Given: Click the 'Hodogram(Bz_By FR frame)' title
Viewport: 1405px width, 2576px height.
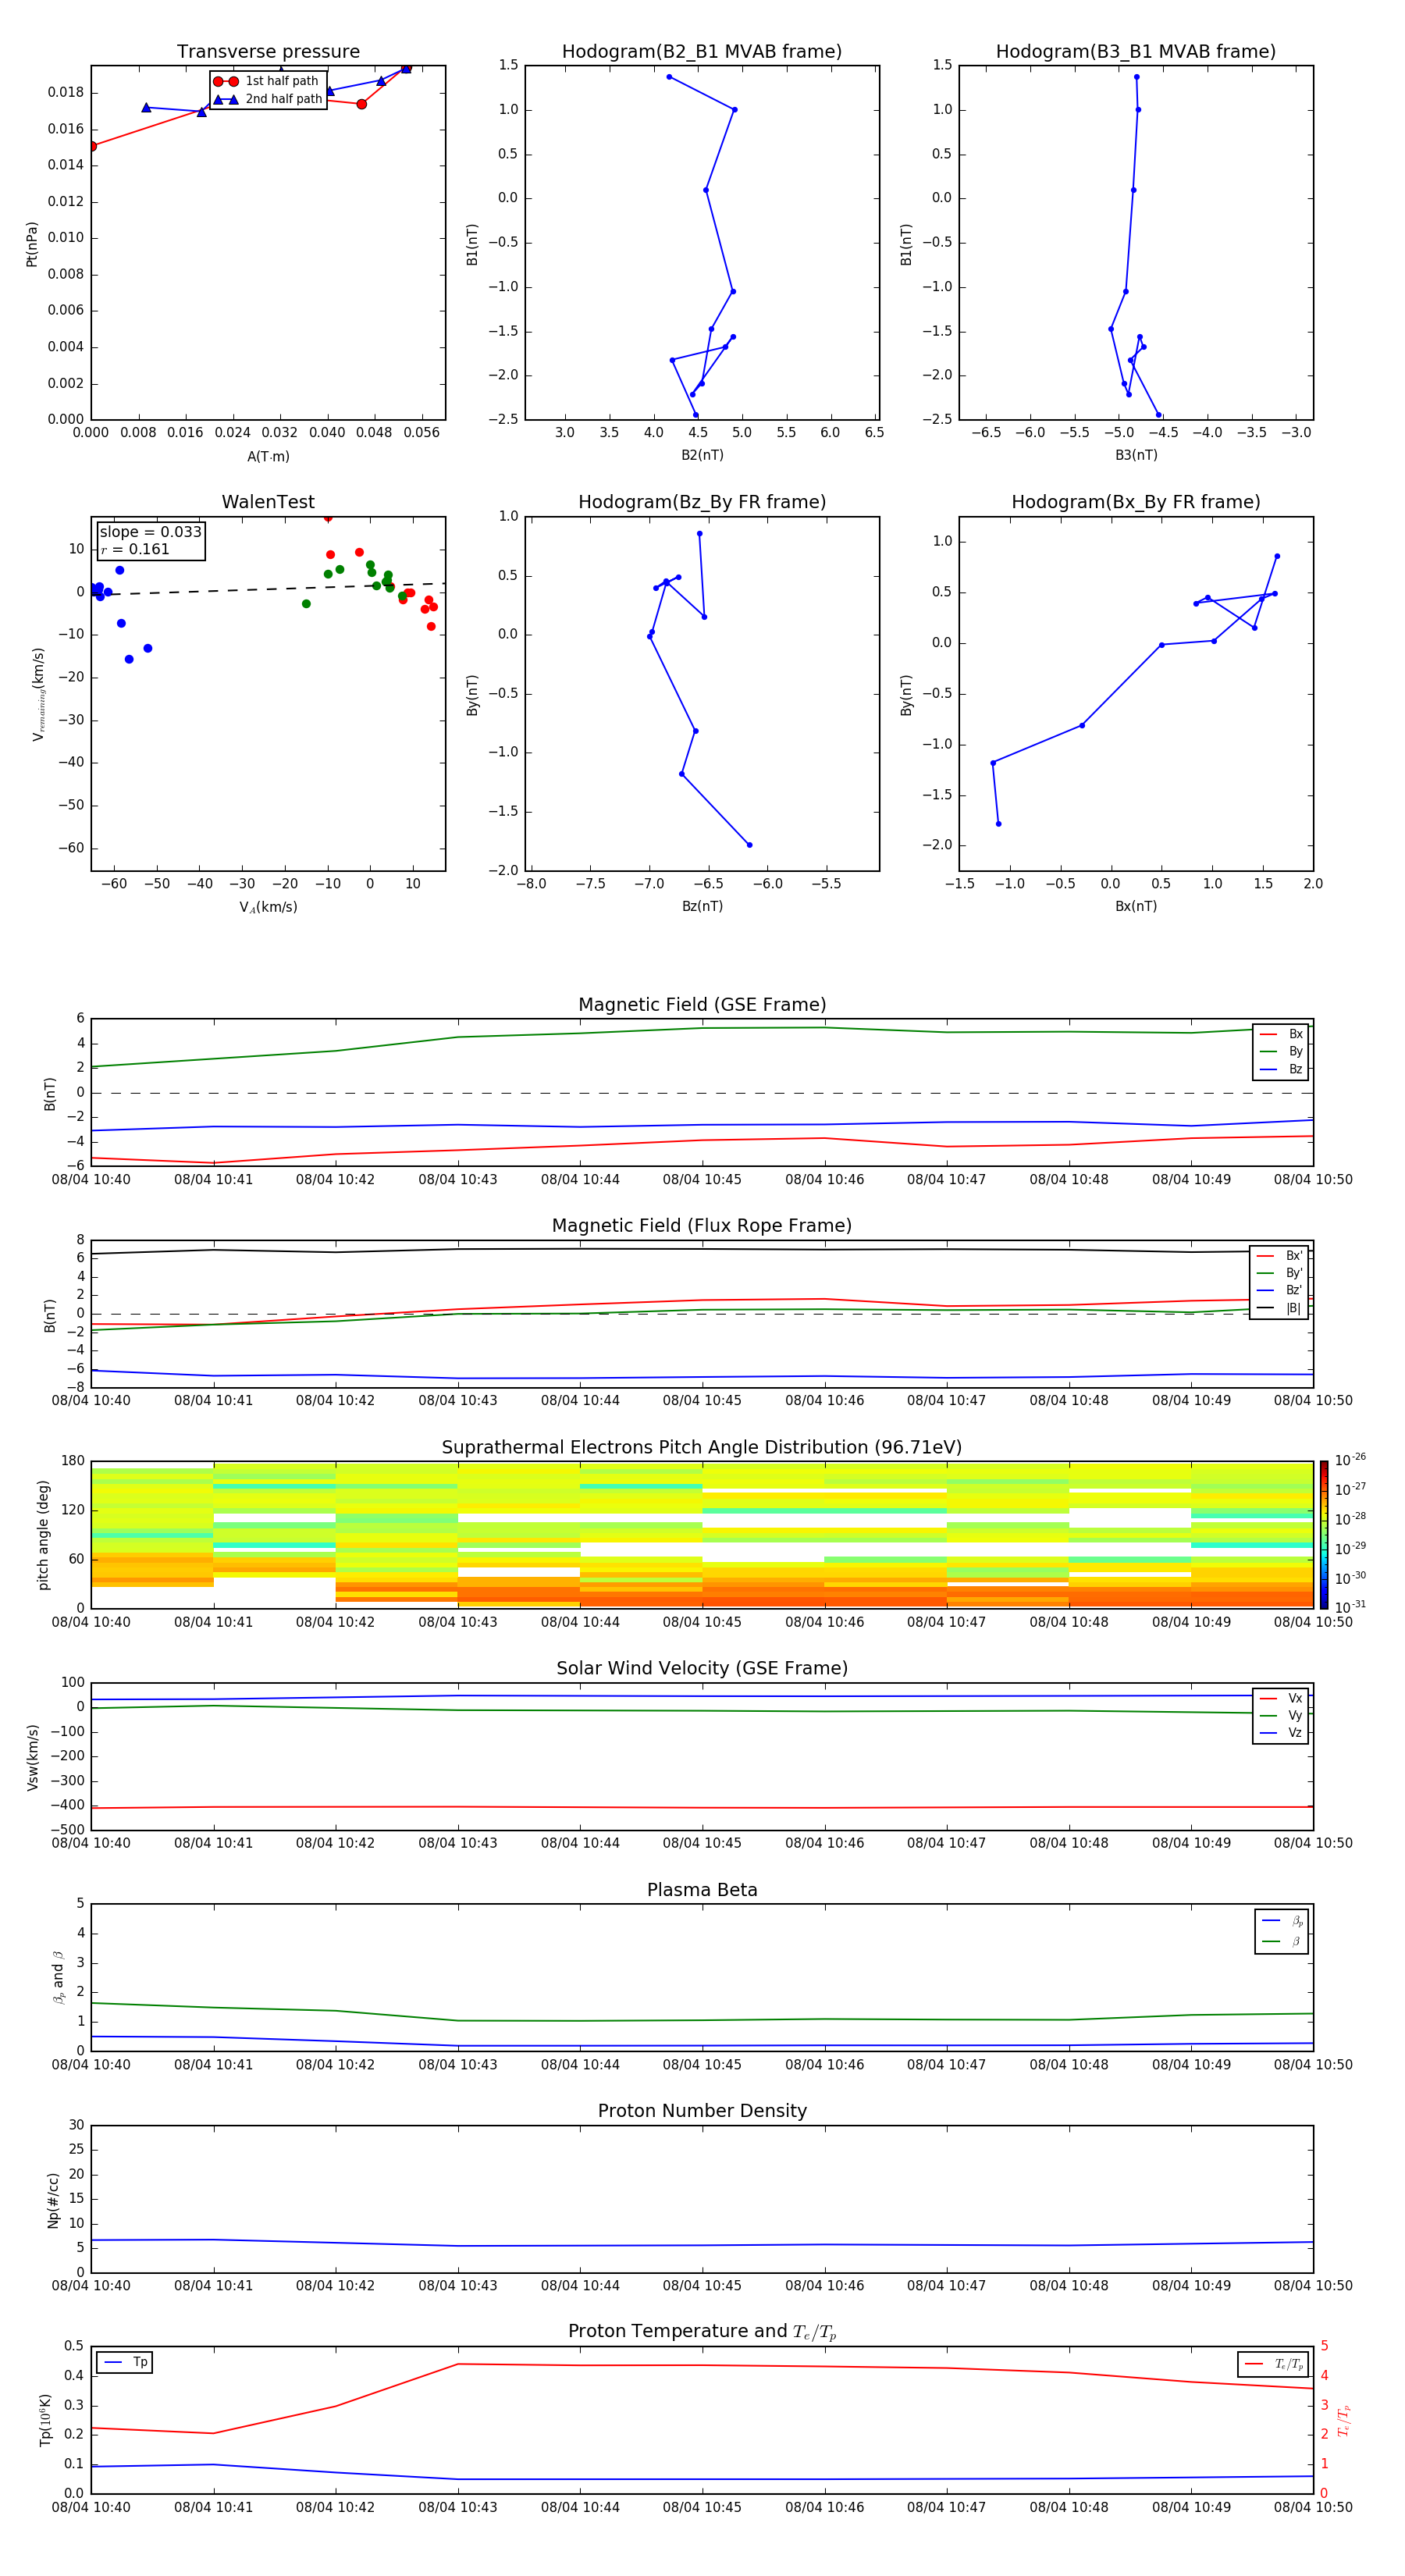Looking at the screenshot, I should pyautogui.click(x=702, y=502).
